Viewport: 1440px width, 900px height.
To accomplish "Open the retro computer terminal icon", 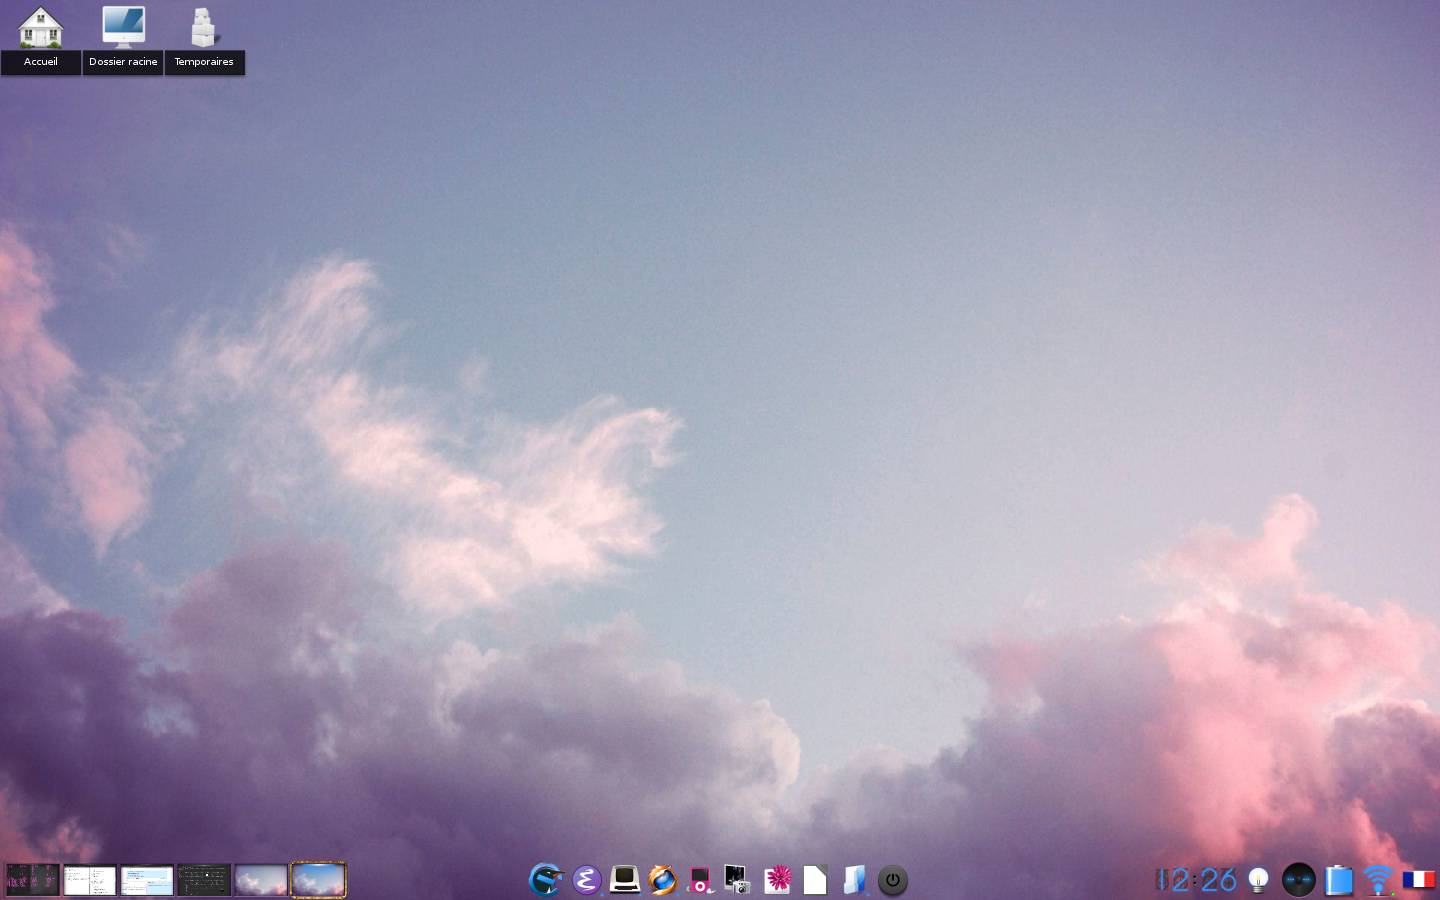I will pyautogui.click(x=625, y=880).
